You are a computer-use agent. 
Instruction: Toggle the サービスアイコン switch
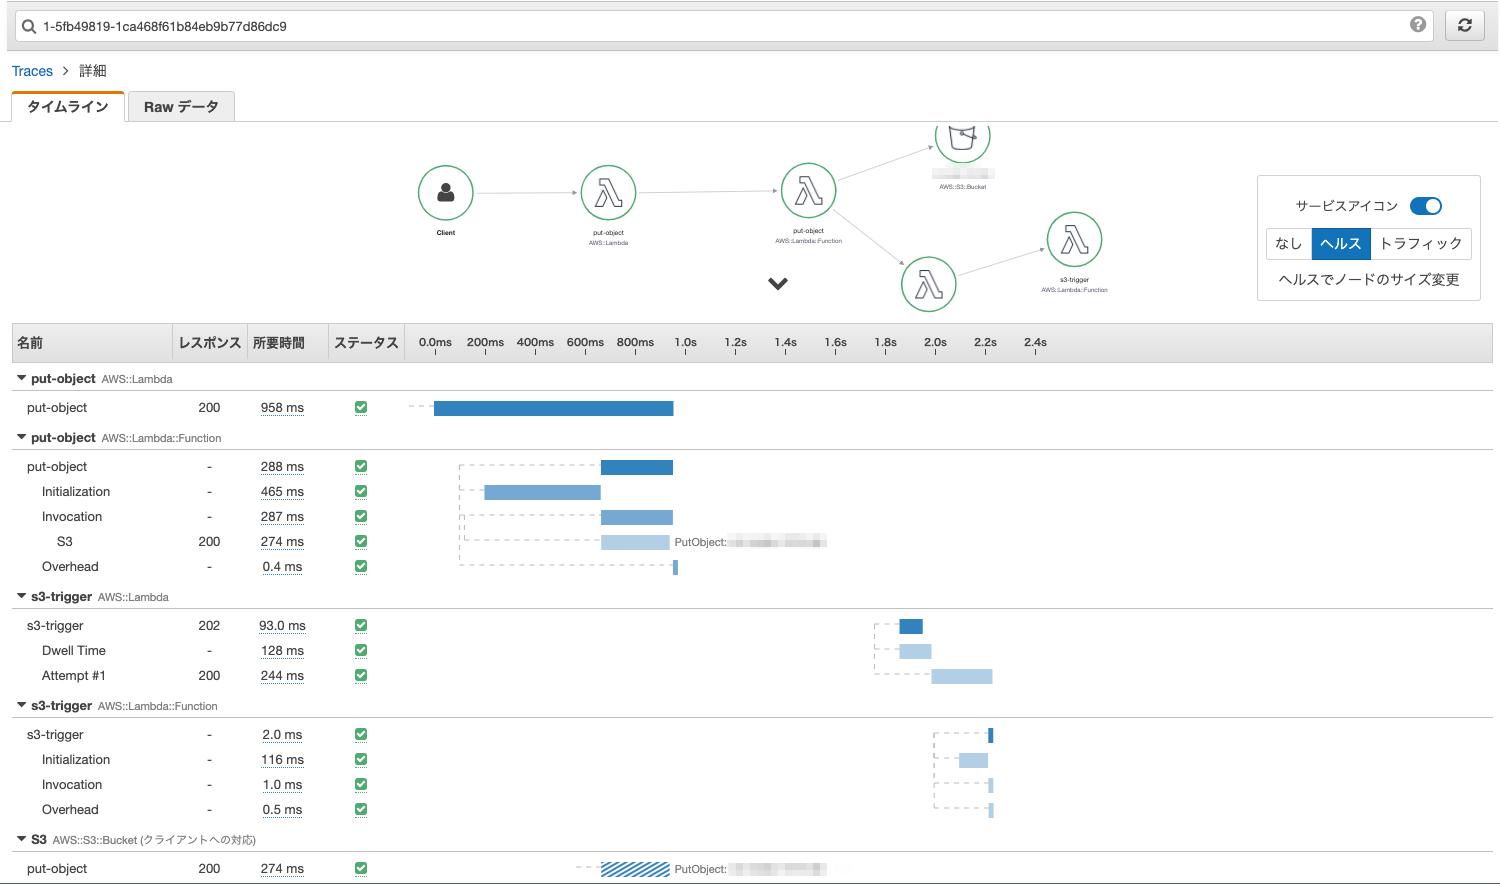pos(1425,206)
